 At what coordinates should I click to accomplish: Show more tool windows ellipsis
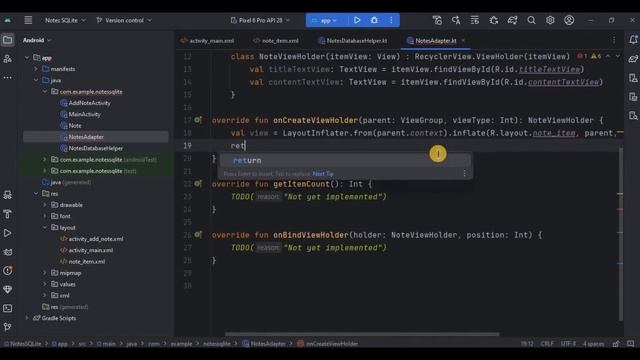tap(7, 78)
